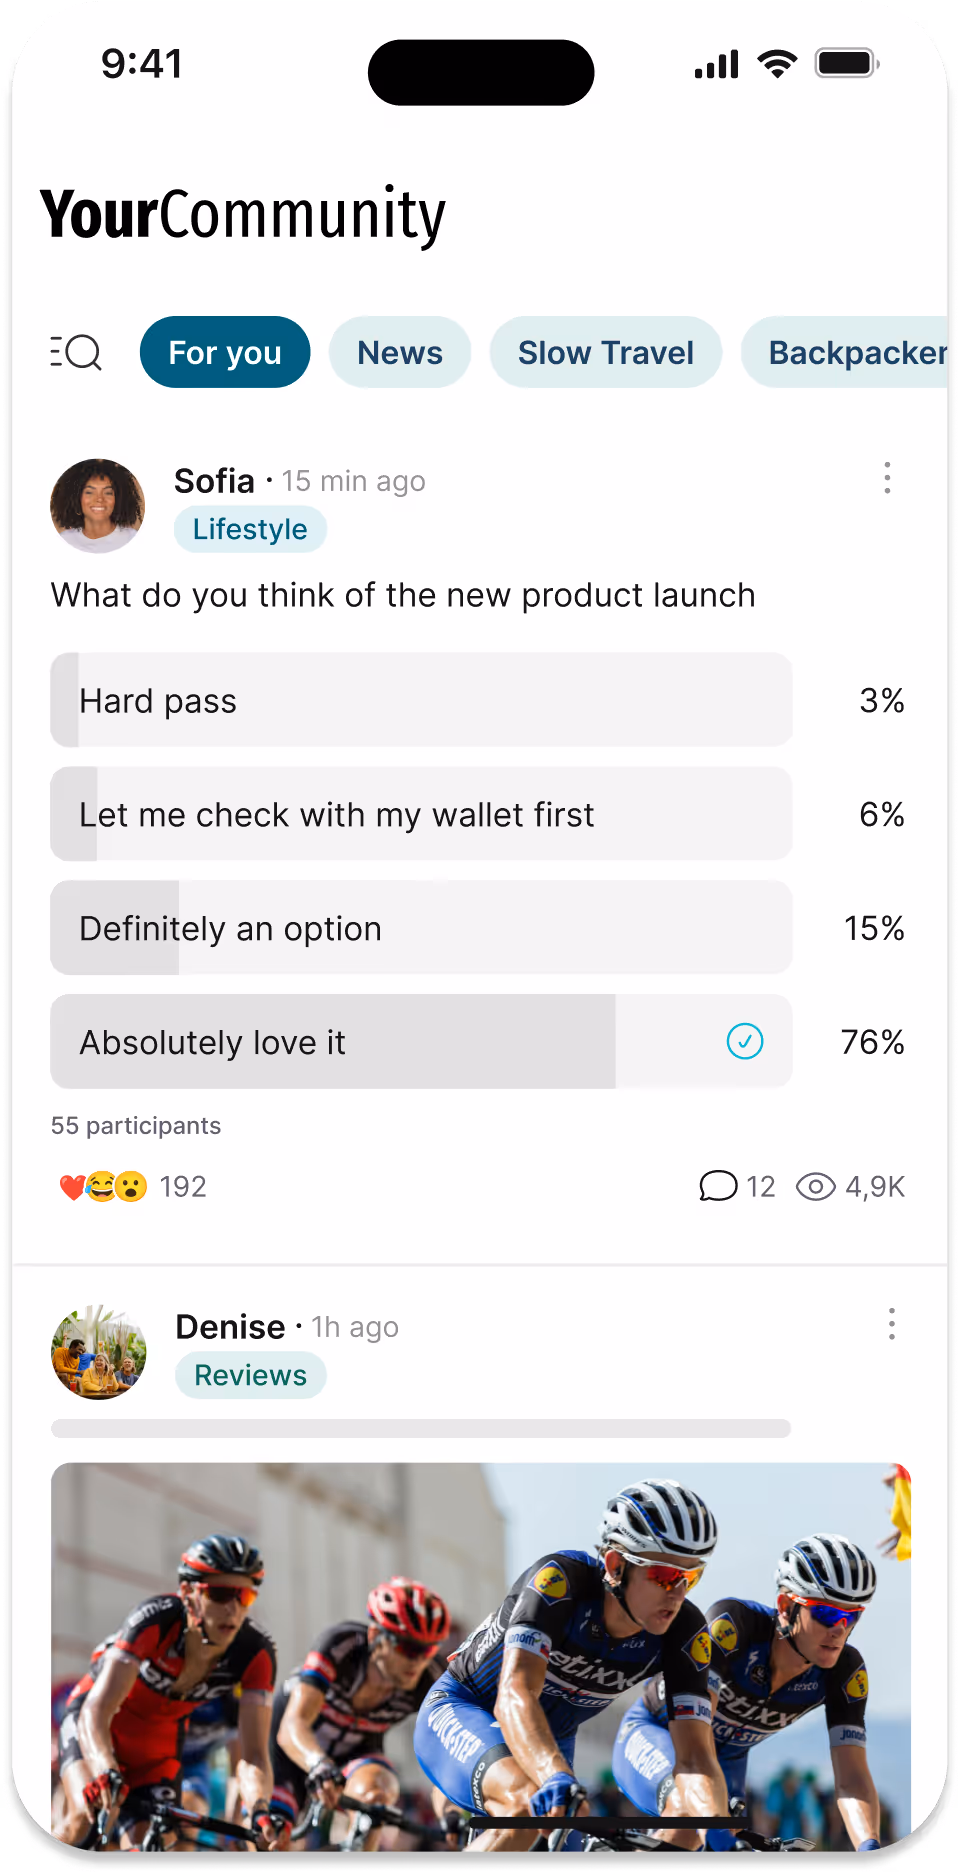View Sofia's profile picture
This screenshot has height=1872, width=958.
[x=97, y=506]
